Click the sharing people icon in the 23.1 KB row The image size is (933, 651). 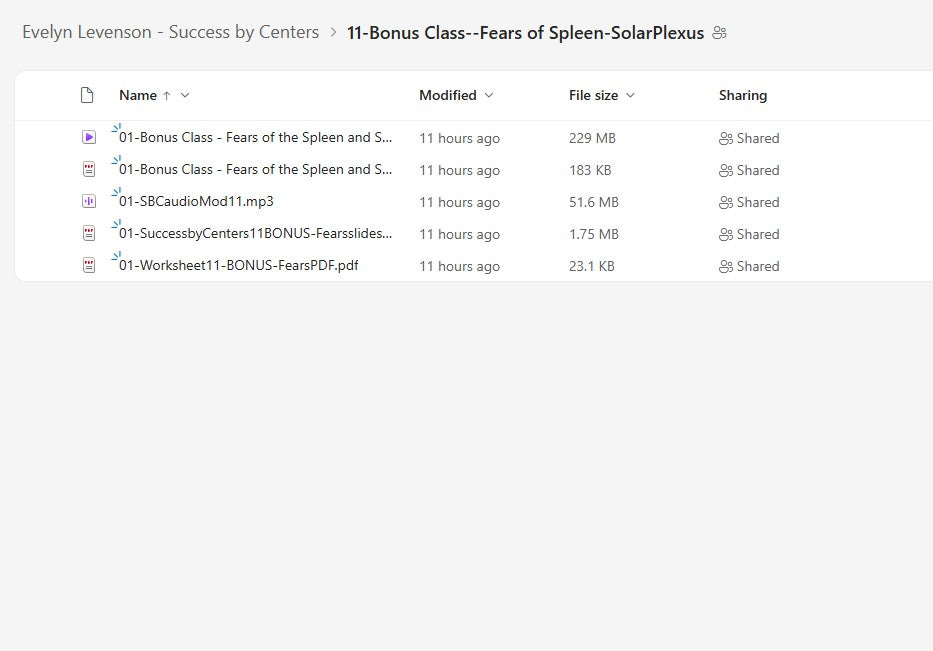point(725,267)
